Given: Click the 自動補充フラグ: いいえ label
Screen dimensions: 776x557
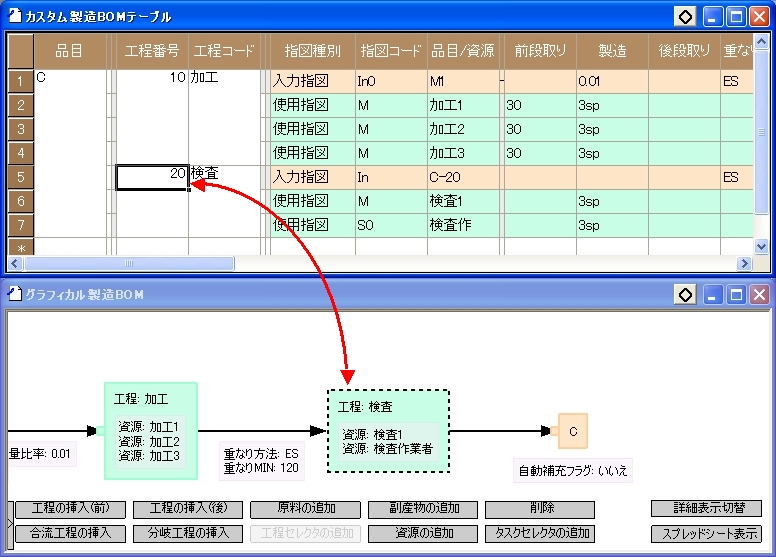Looking at the screenshot, I should 573,470.
